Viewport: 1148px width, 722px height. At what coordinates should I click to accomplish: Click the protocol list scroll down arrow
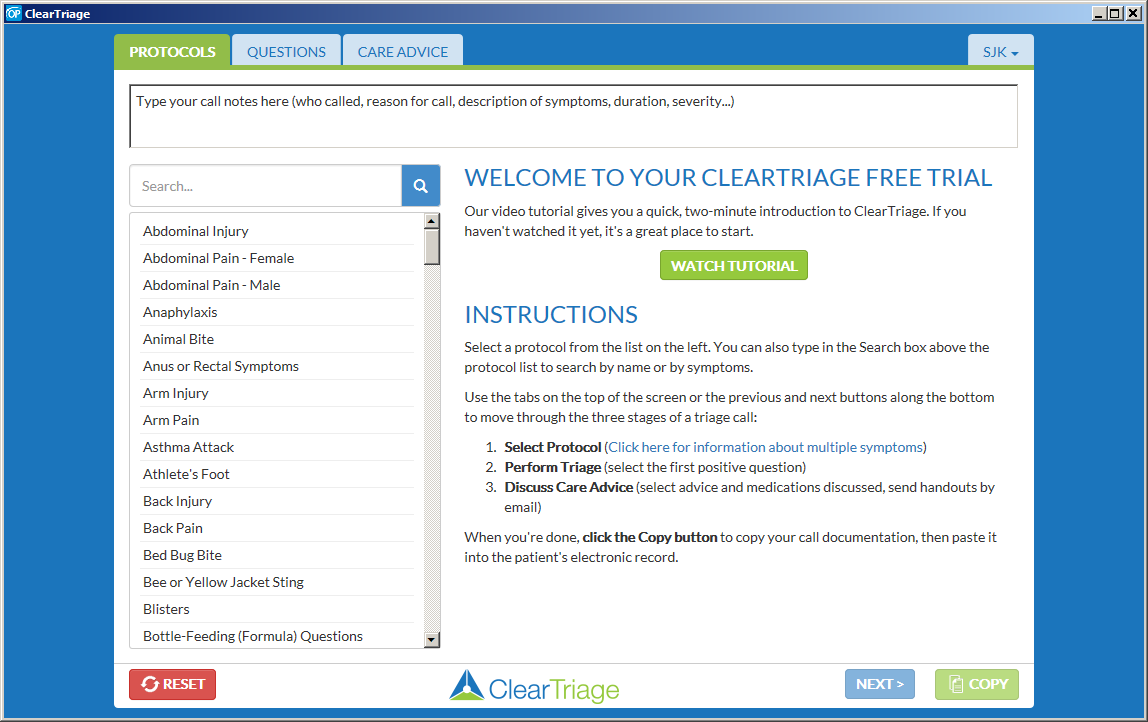[x=432, y=640]
